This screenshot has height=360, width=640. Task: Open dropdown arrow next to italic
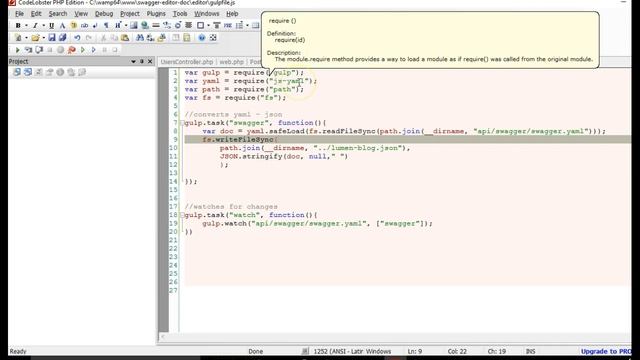click(43, 26)
